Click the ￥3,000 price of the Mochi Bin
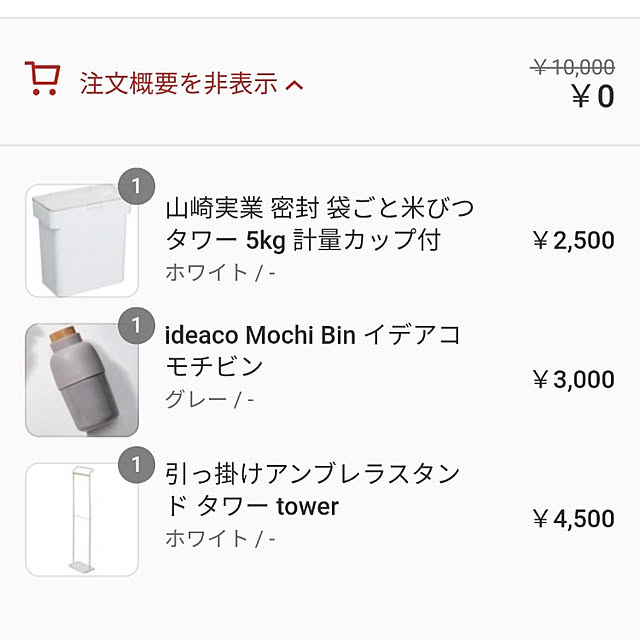This screenshot has width=640, height=640. click(573, 380)
